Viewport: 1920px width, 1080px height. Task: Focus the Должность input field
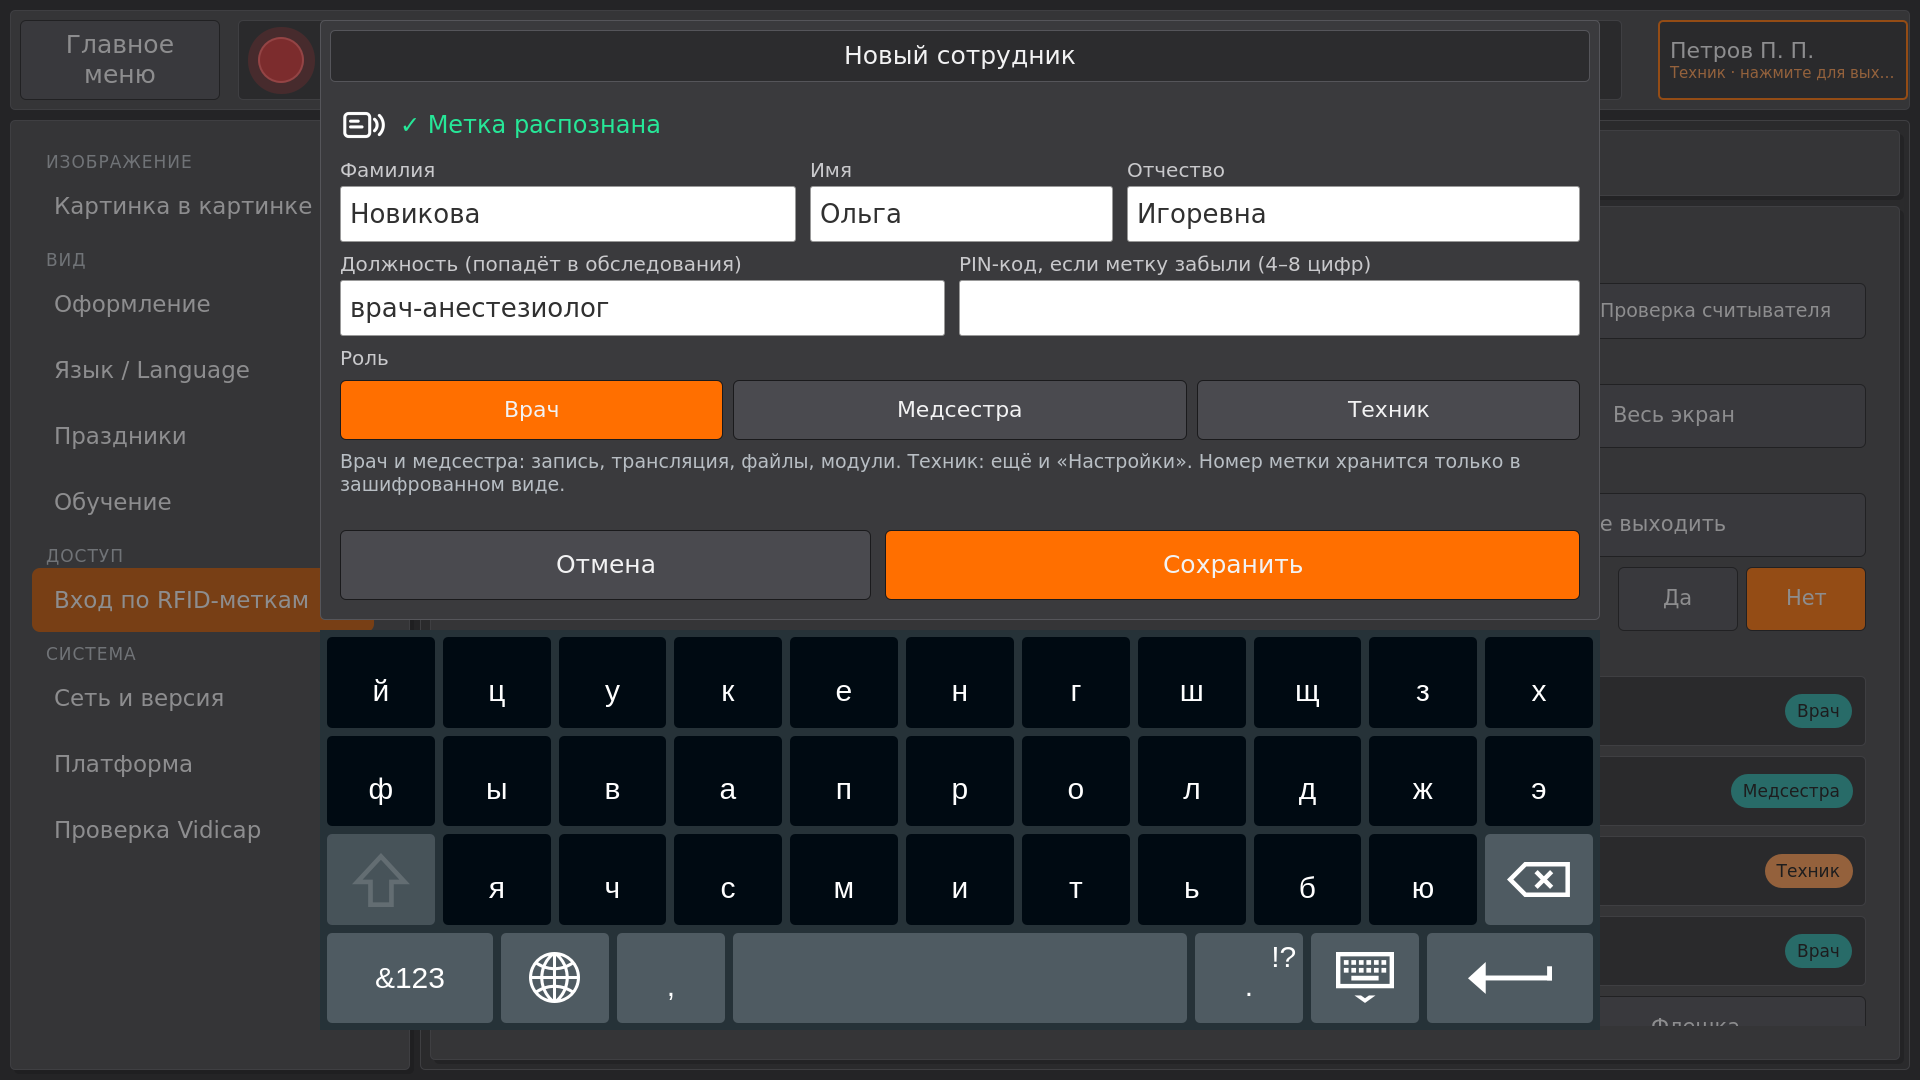point(642,308)
